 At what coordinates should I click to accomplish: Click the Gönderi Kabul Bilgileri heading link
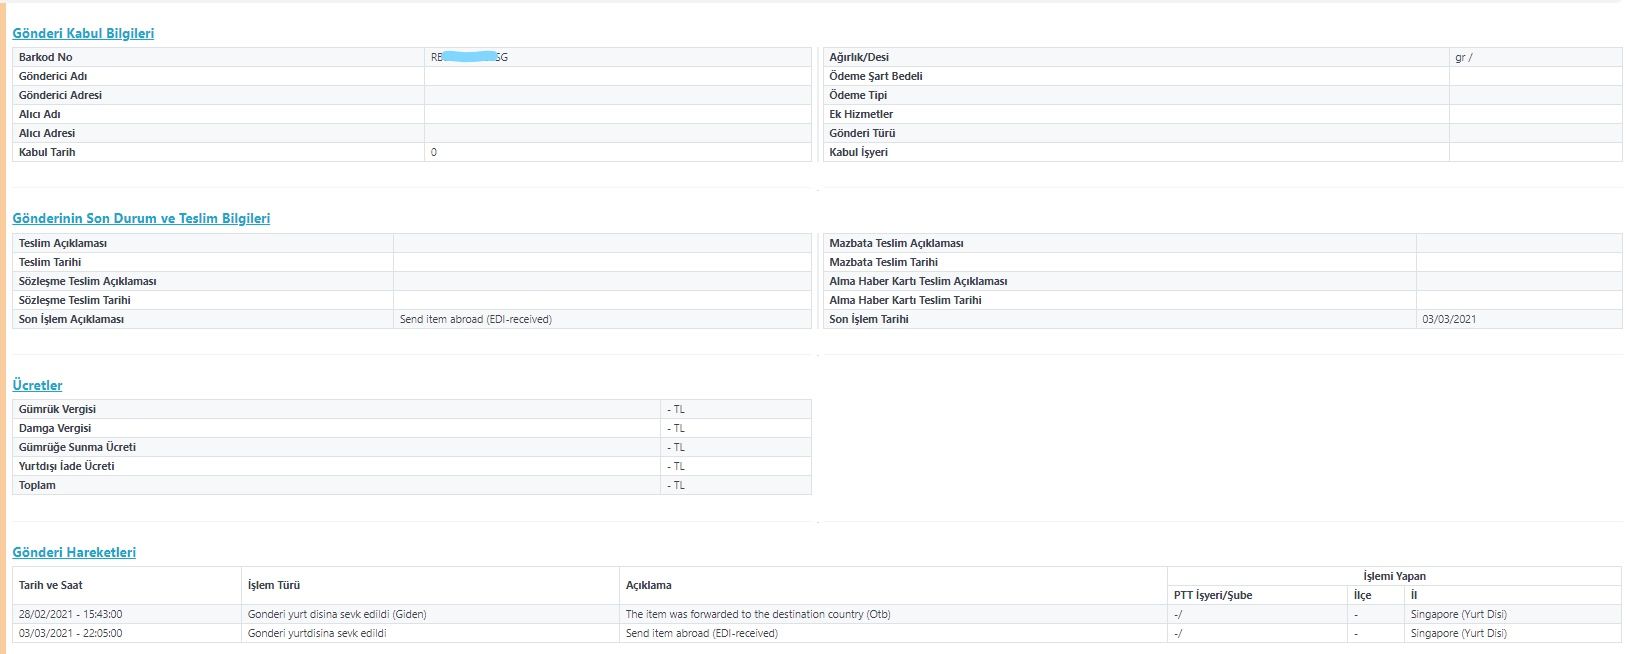tap(83, 33)
